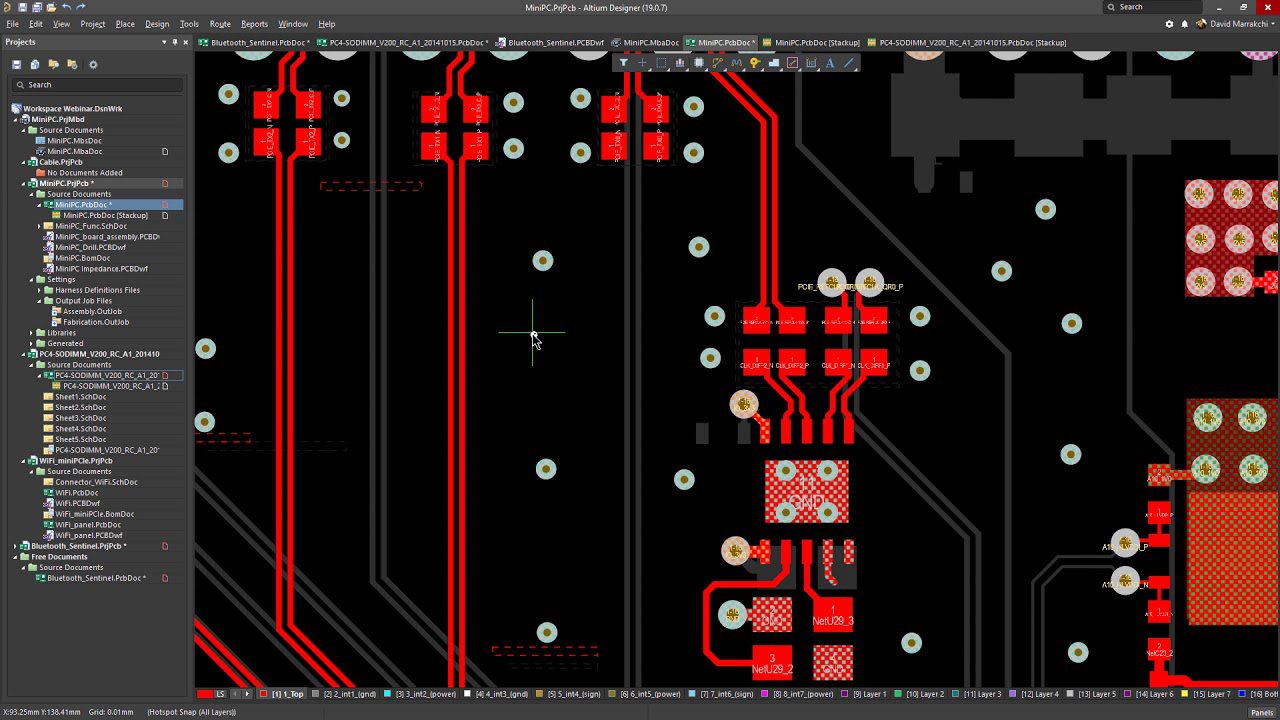Screen dimensions: 1280x720
Task: Switch to the MiniPC.MbaDoc tab
Action: (653, 43)
